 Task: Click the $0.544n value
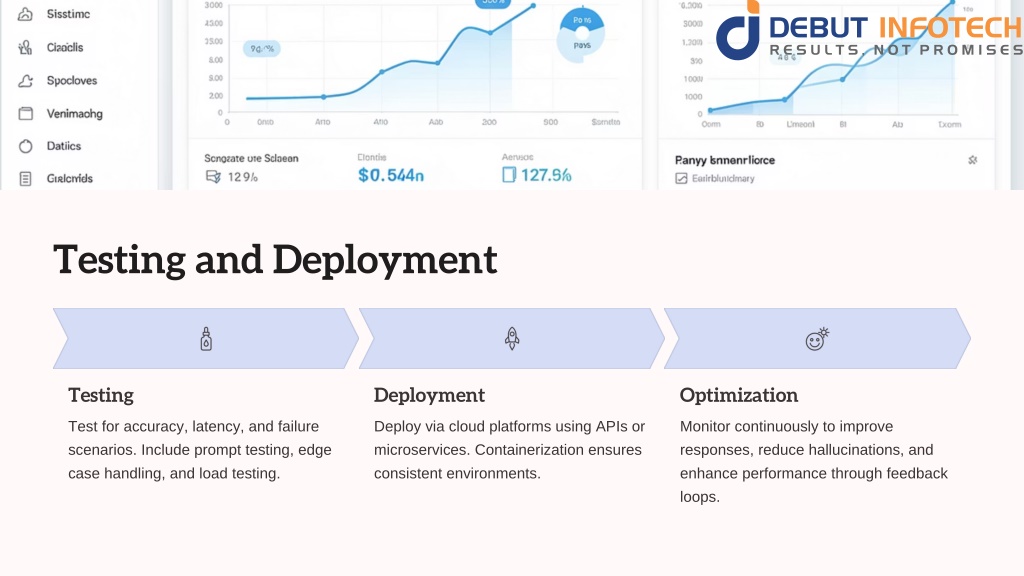(391, 175)
